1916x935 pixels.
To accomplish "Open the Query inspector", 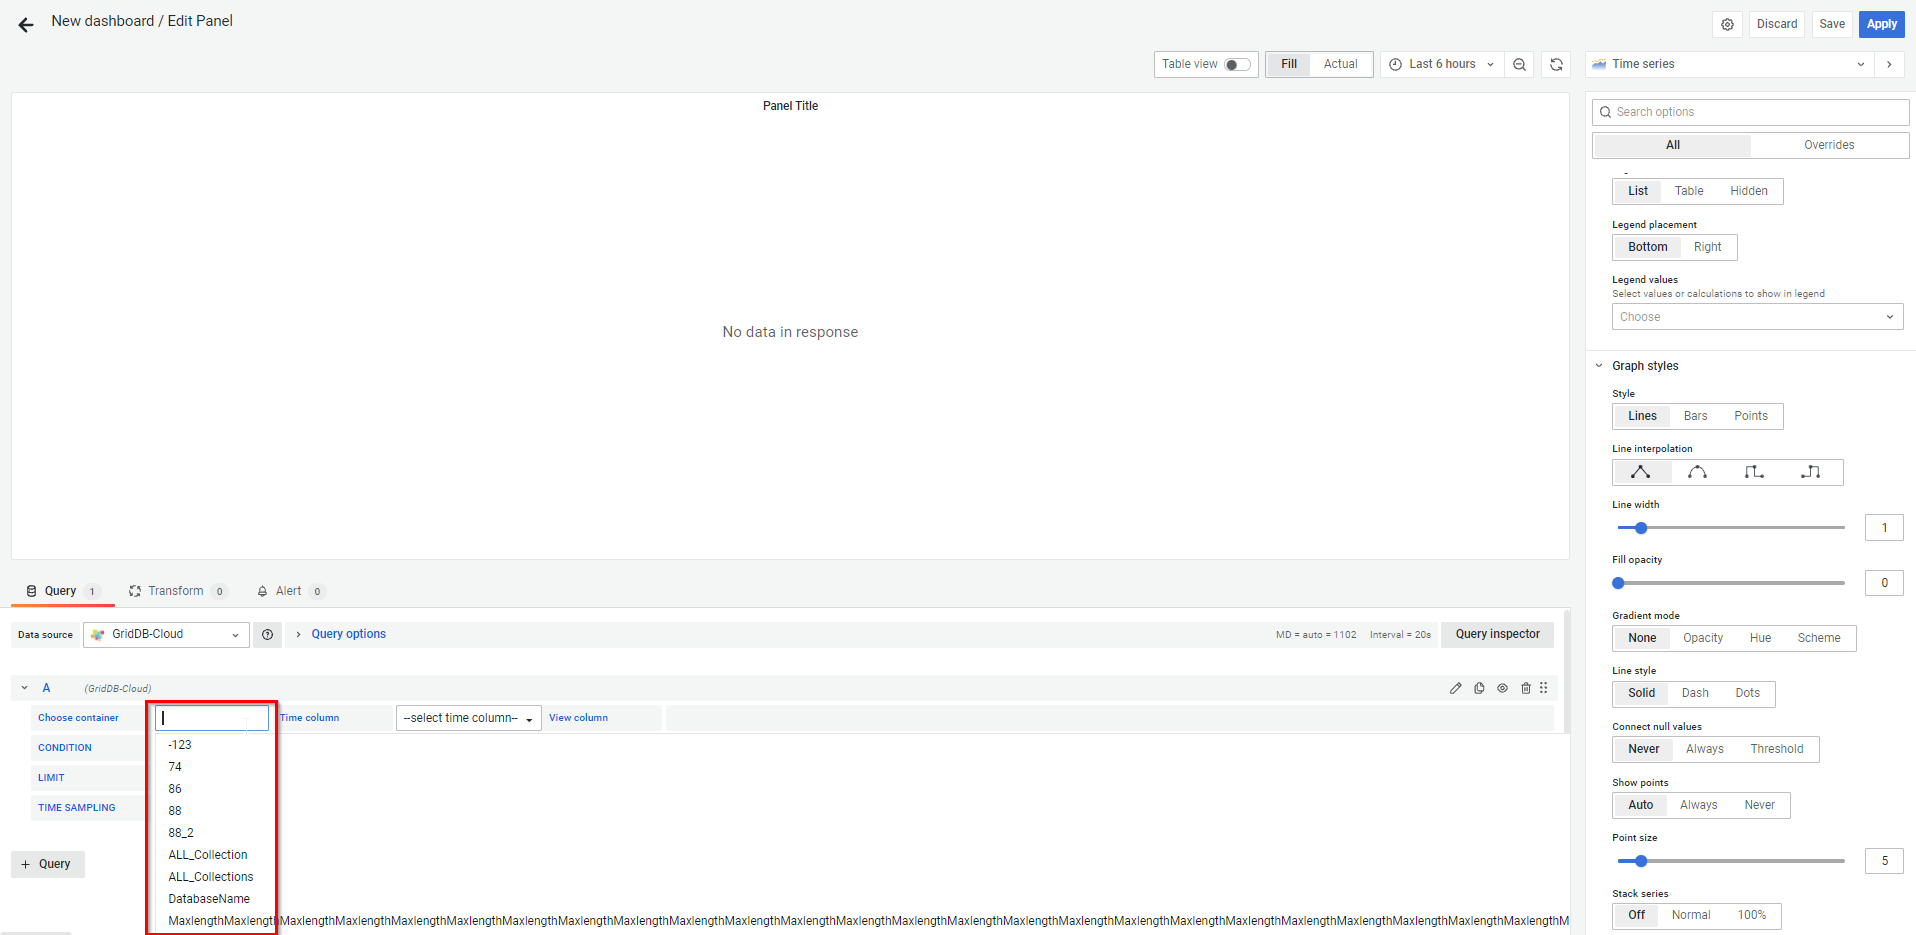I will coord(1497,634).
